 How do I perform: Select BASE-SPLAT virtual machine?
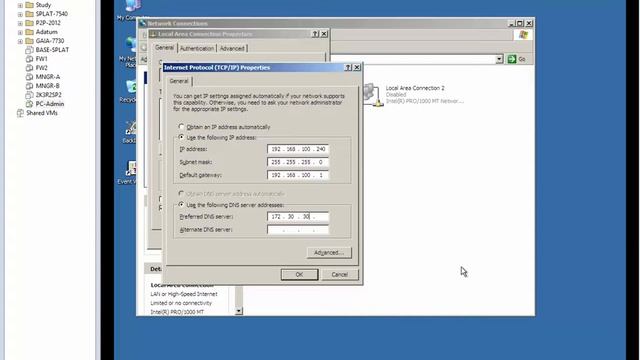click(x=52, y=50)
